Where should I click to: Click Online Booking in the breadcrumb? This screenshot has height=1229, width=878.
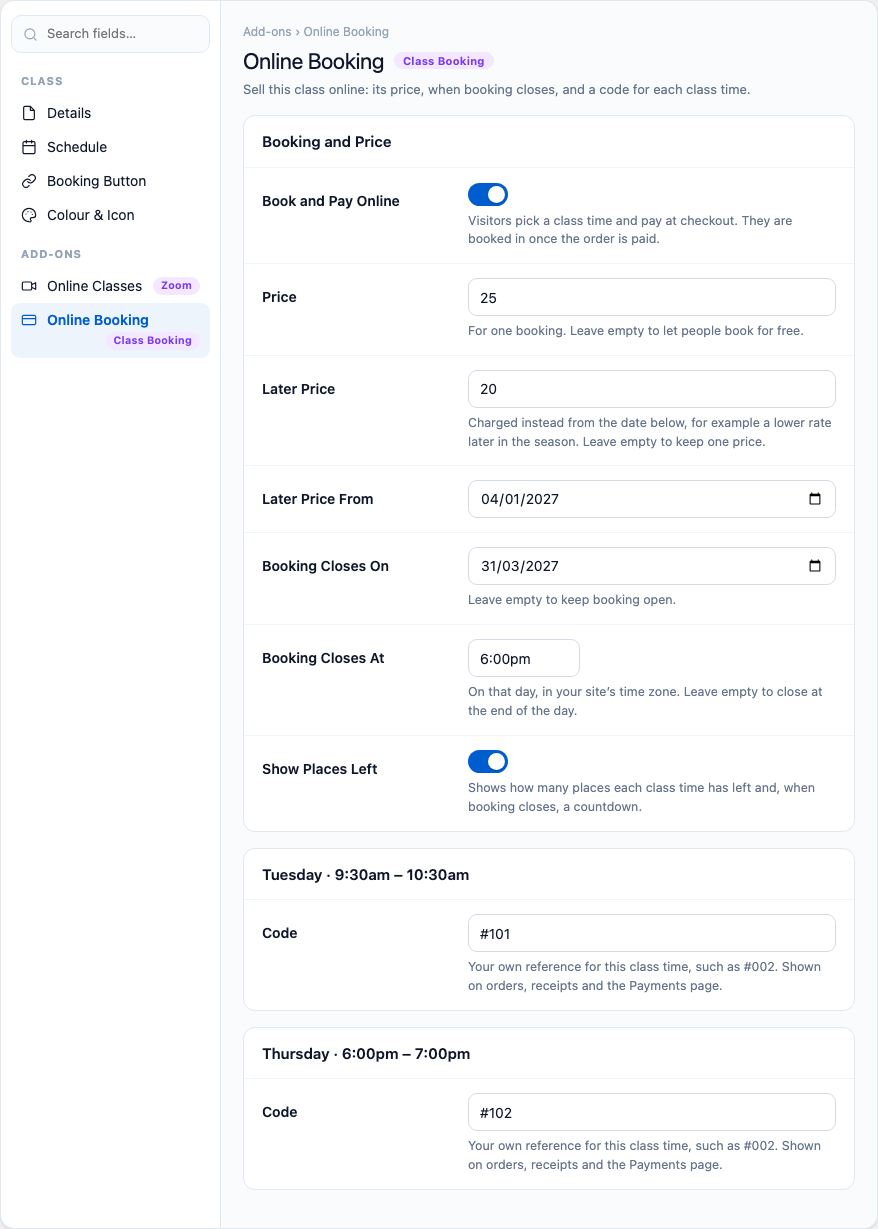[346, 32]
